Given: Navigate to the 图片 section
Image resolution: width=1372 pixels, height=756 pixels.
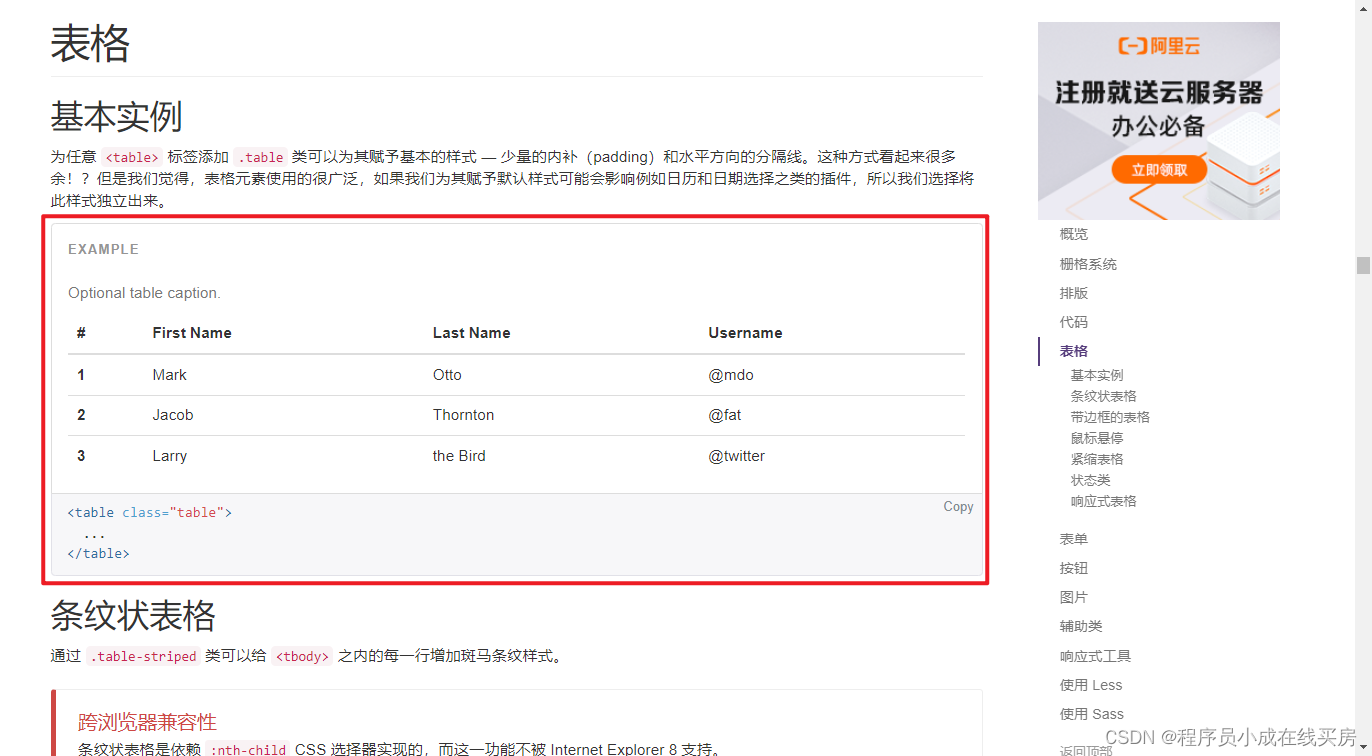Looking at the screenshot, I should (x=1073, y=596).
